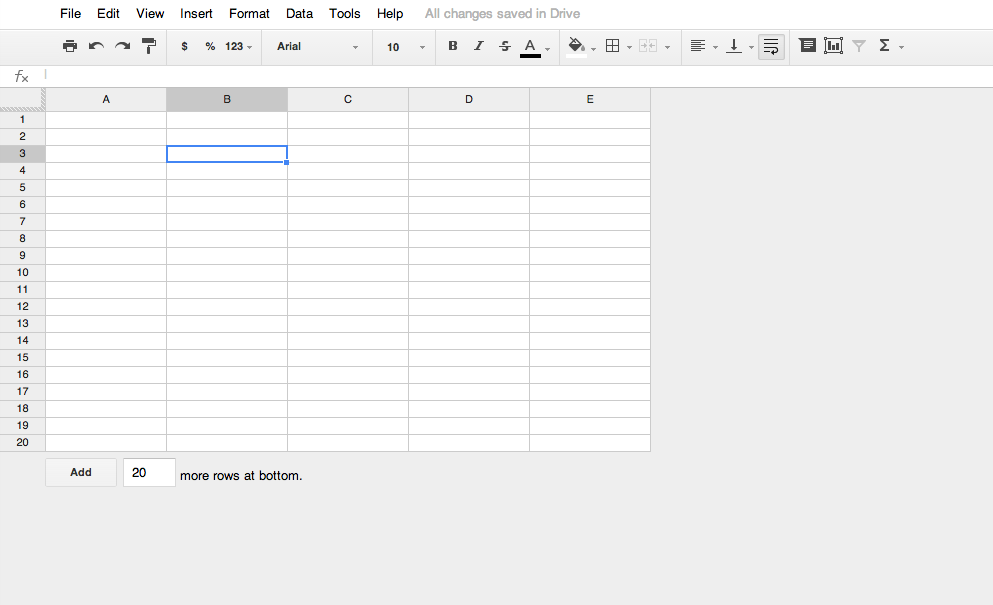
Task: Click the rows count input field
Action: 148,472
